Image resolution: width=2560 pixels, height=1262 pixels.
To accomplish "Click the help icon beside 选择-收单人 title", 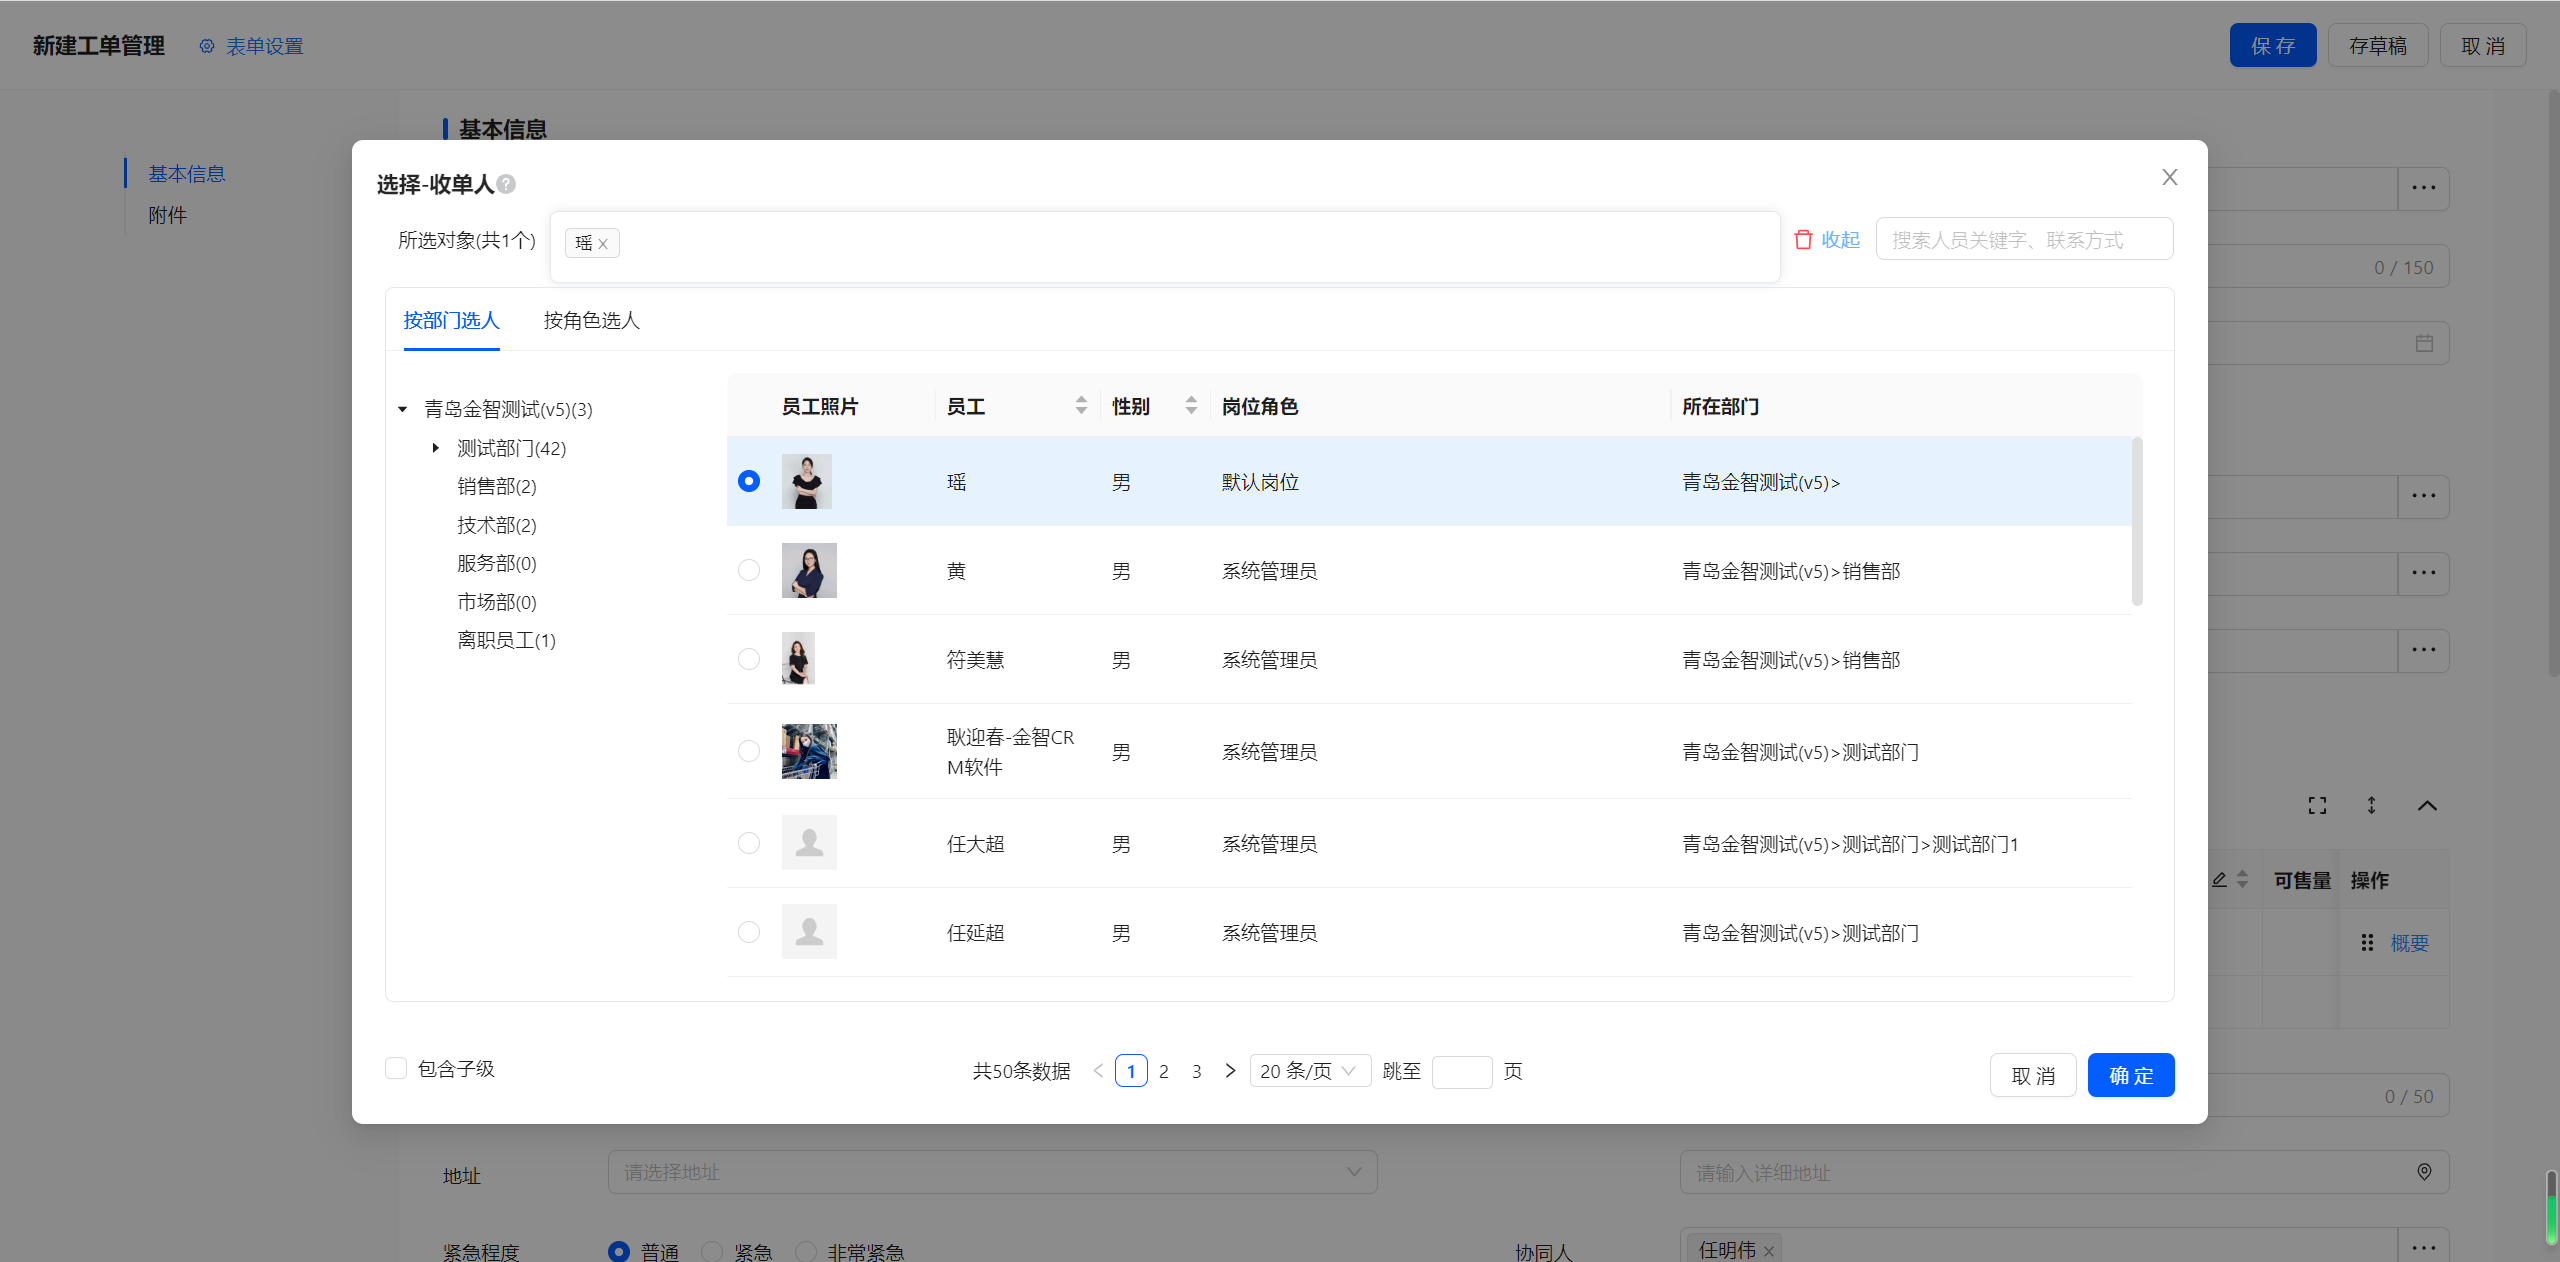I will point(506,184).
